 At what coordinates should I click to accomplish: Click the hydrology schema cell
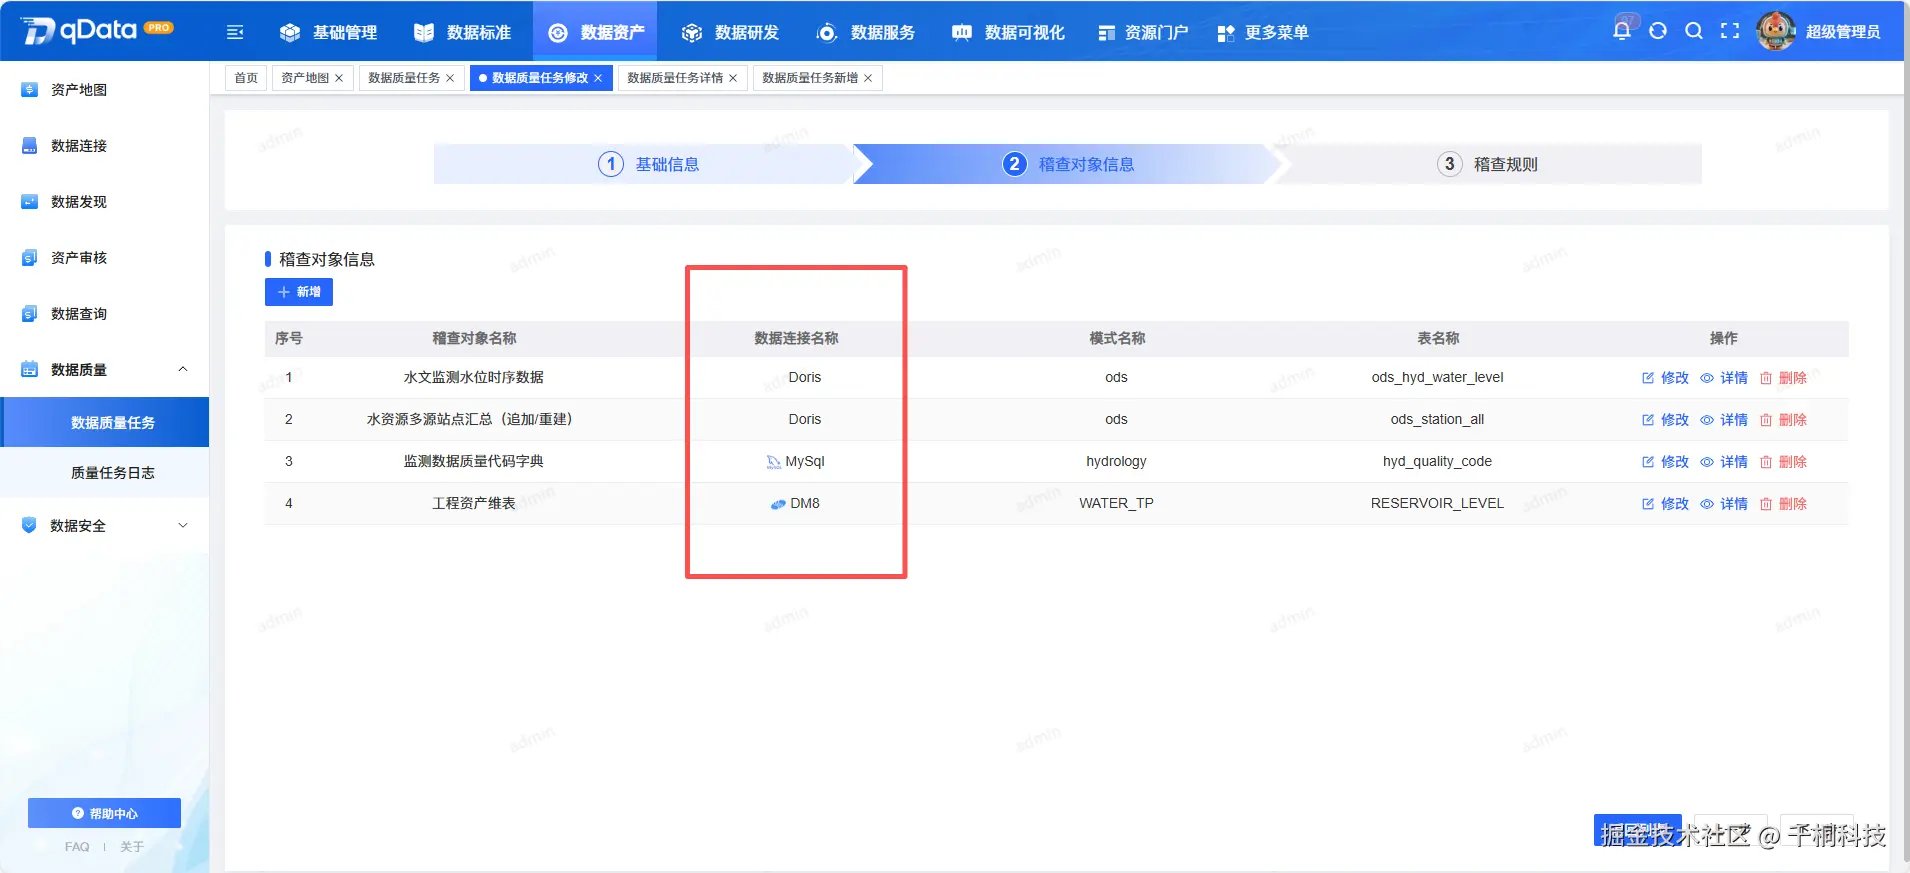(x=1116, y=461)
